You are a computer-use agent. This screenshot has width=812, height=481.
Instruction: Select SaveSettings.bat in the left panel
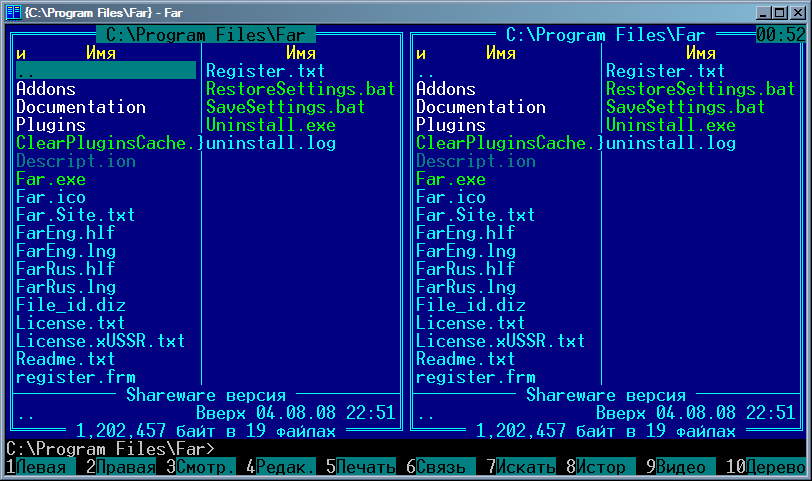pyautogui.click(x=285, y=107)
